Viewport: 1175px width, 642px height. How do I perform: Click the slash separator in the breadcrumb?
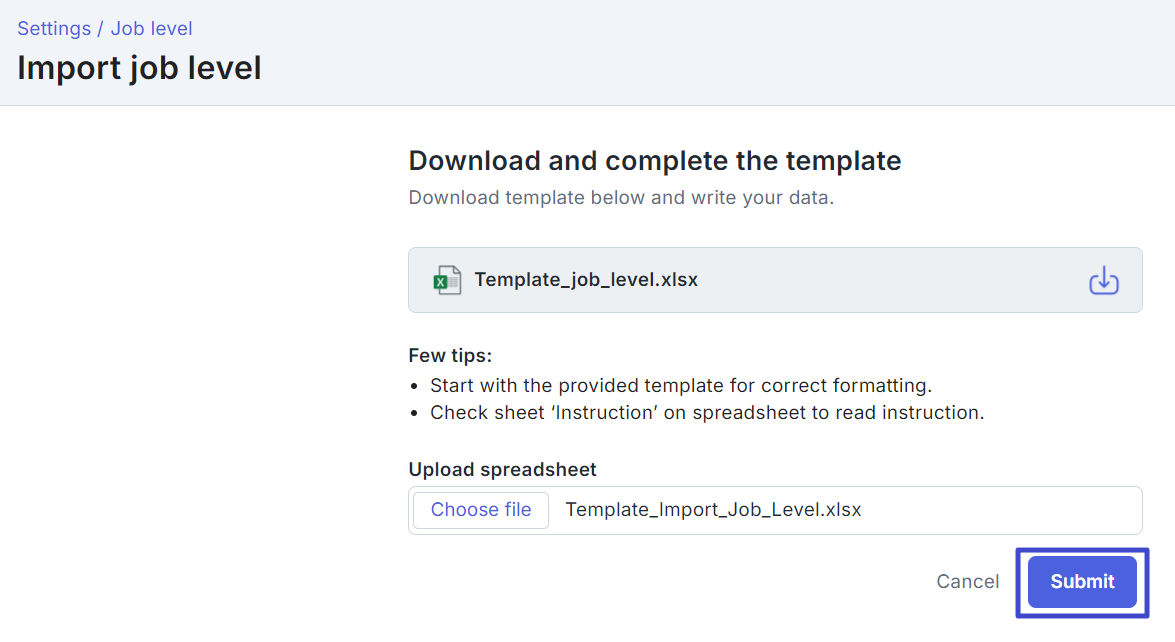pyautogui.click(x=100, y=28)
